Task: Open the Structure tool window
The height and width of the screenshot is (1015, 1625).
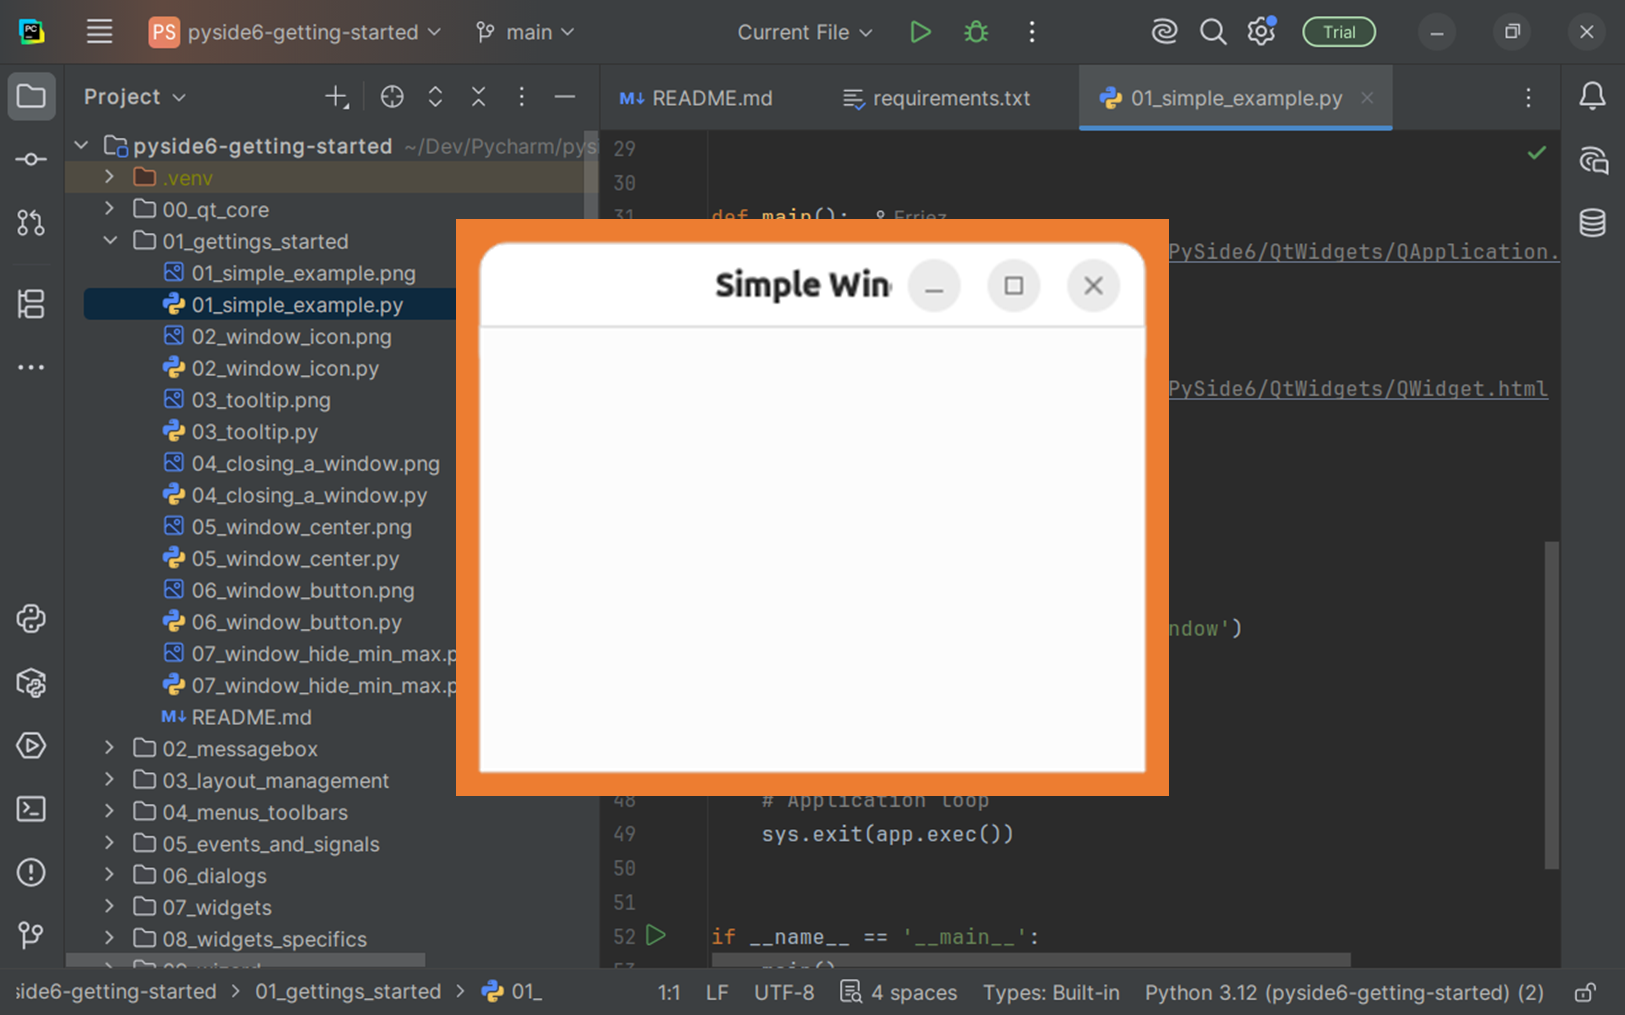Action: 31,303
